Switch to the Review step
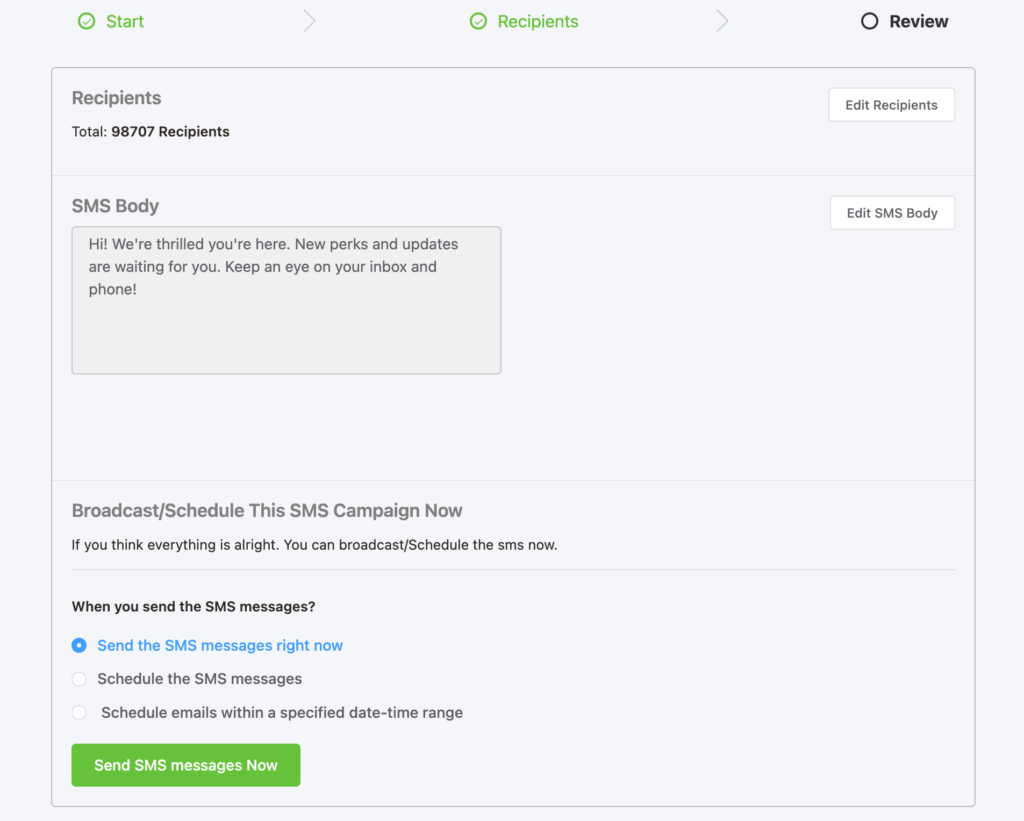 click(x=917, y=21)
